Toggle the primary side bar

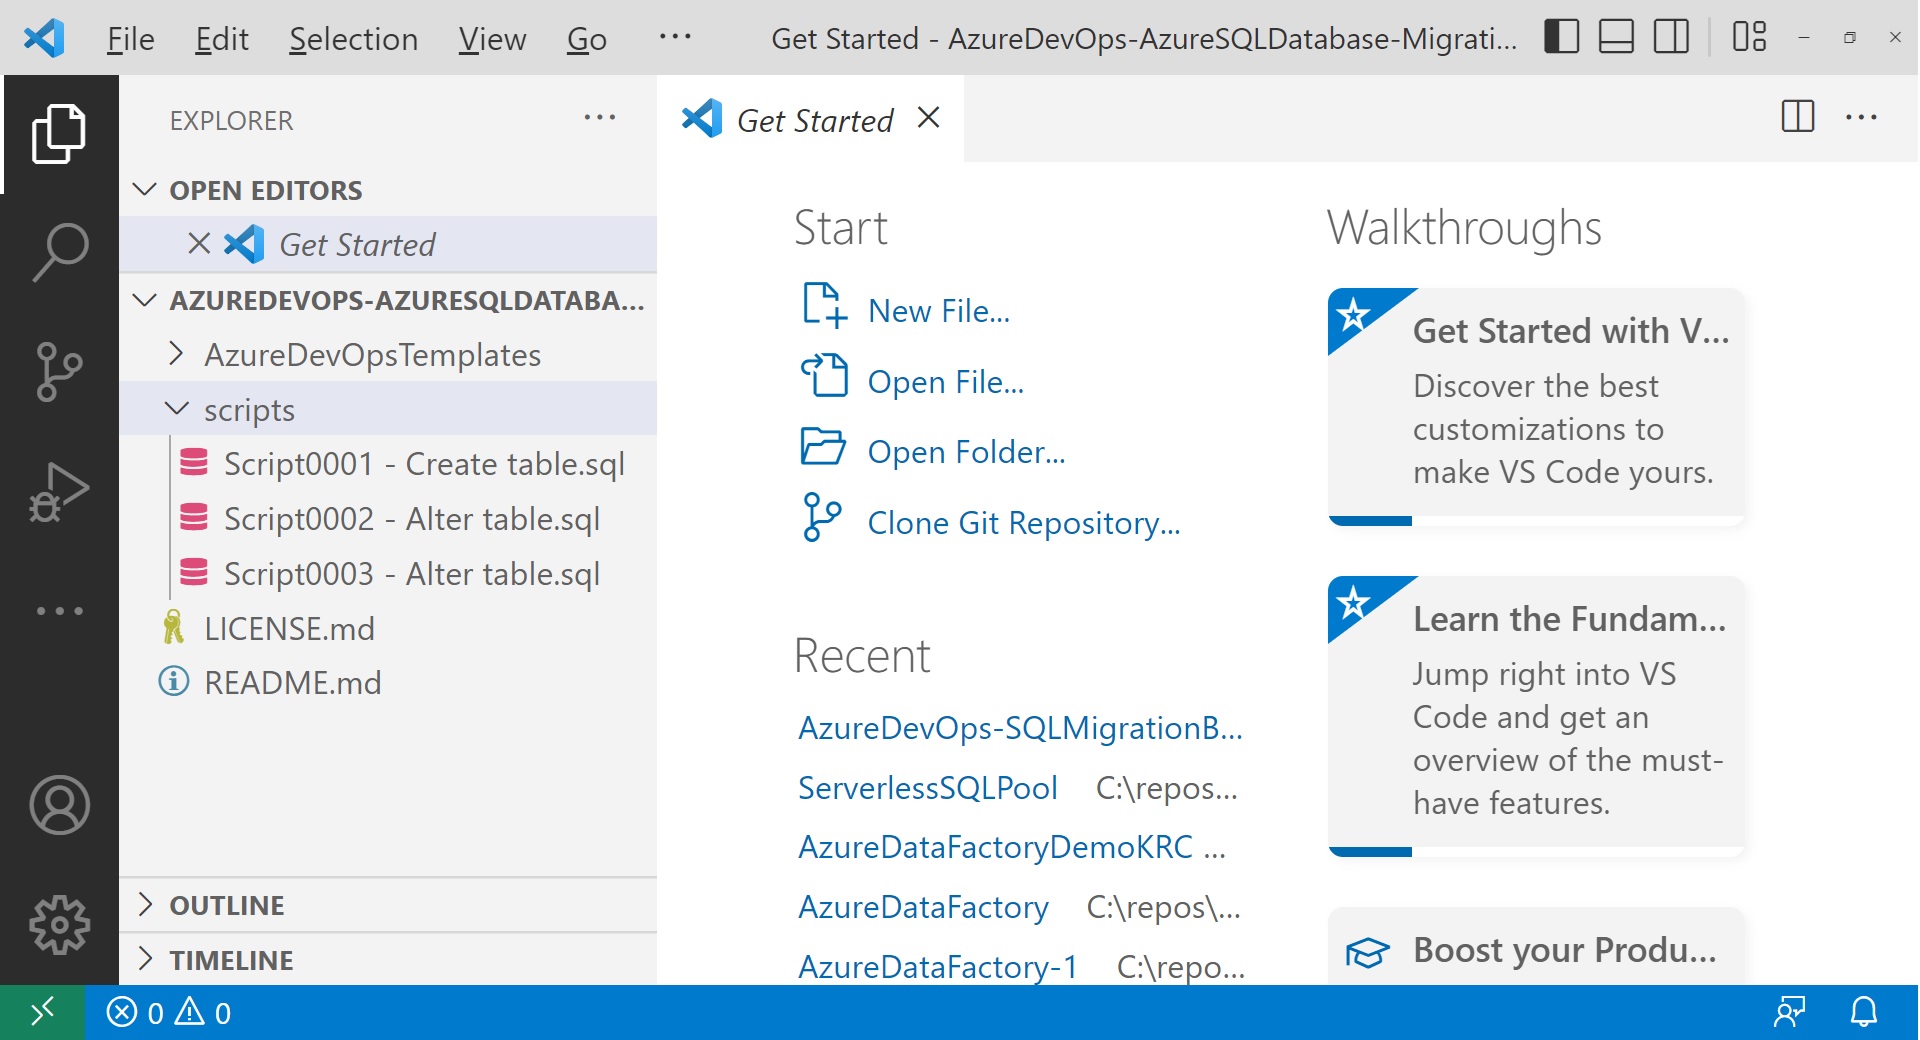[x=1561, y=37]
